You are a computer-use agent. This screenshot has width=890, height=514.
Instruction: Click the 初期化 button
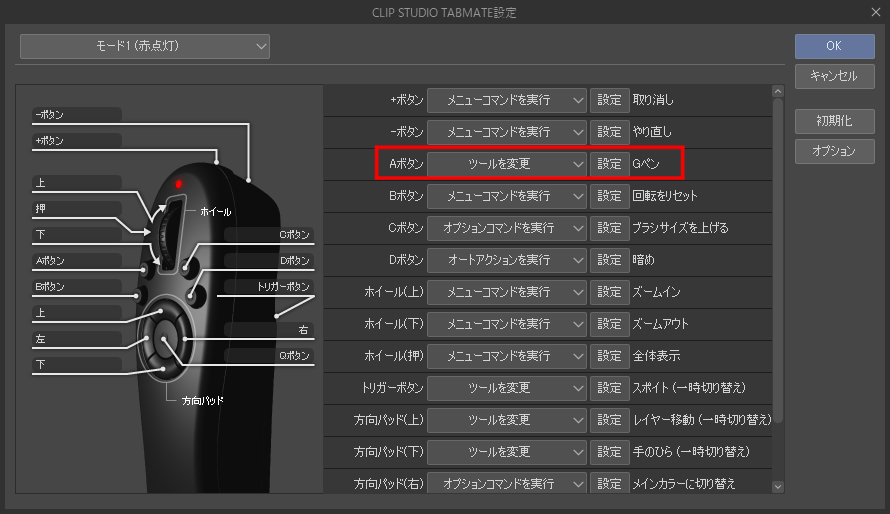tap(834, 121)
